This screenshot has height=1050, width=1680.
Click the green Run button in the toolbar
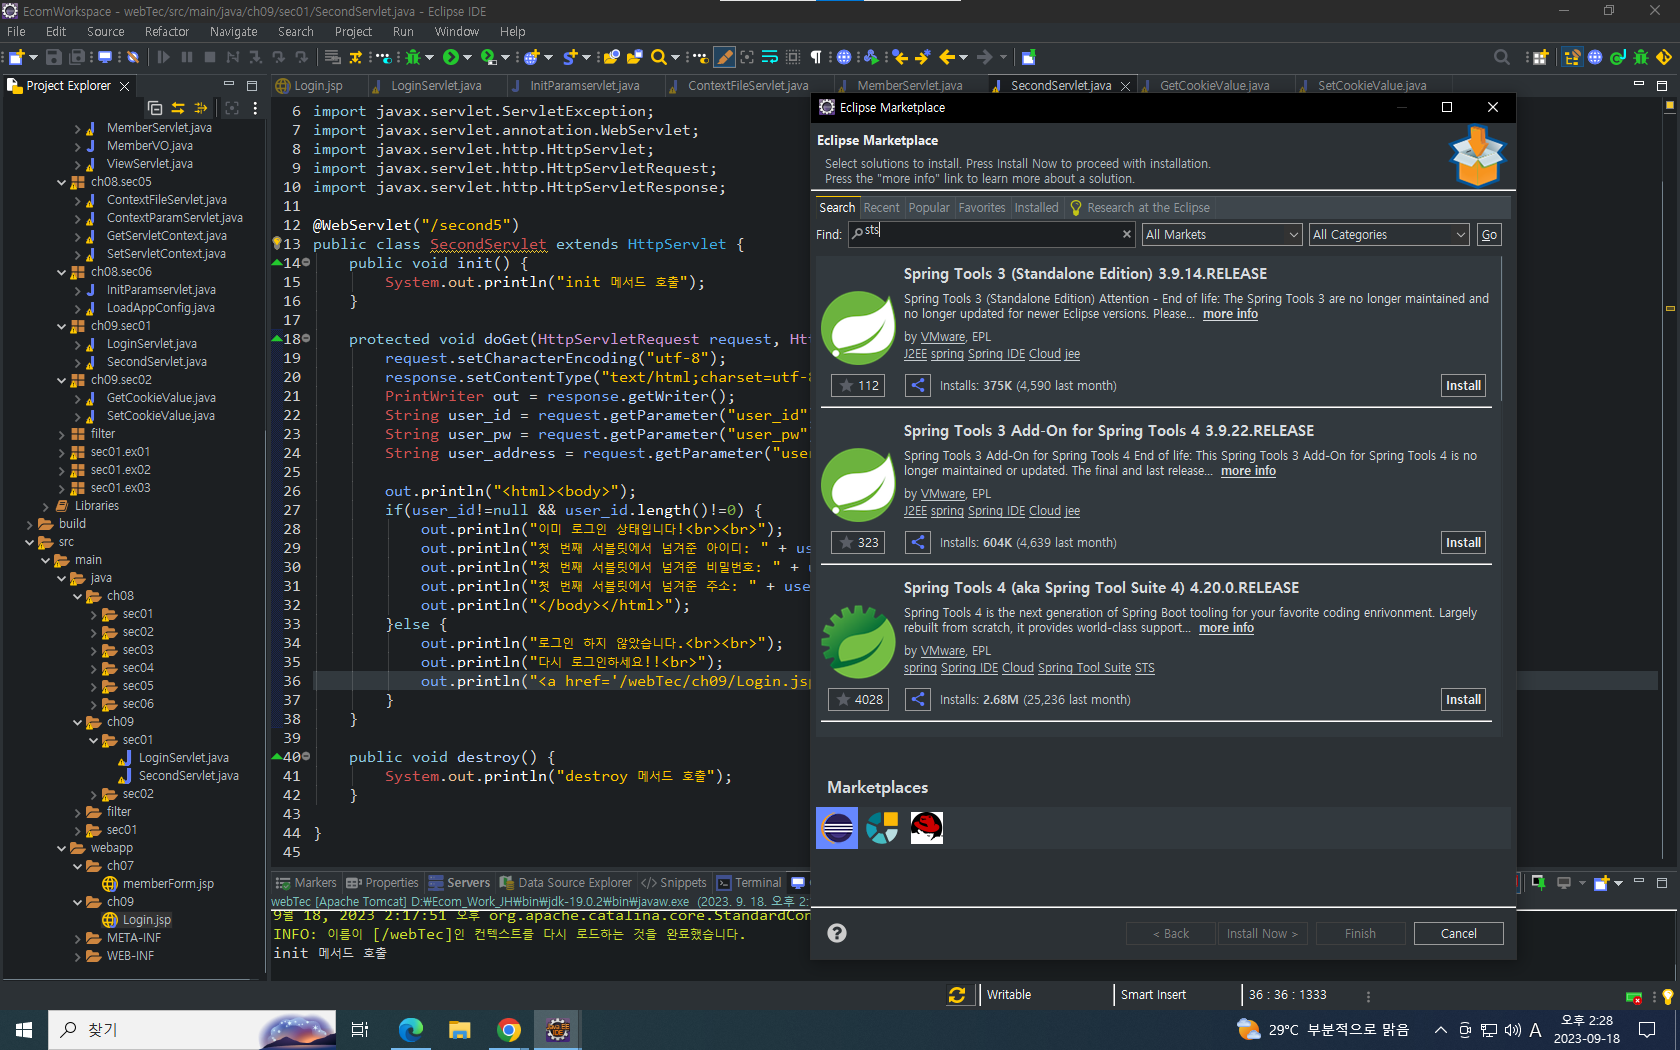451,57
